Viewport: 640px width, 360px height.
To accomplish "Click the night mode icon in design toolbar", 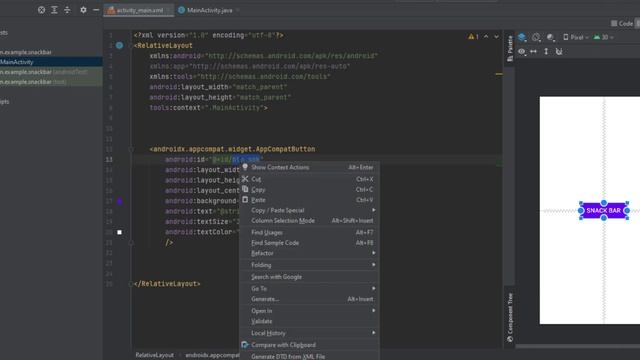I will point(551,38).
